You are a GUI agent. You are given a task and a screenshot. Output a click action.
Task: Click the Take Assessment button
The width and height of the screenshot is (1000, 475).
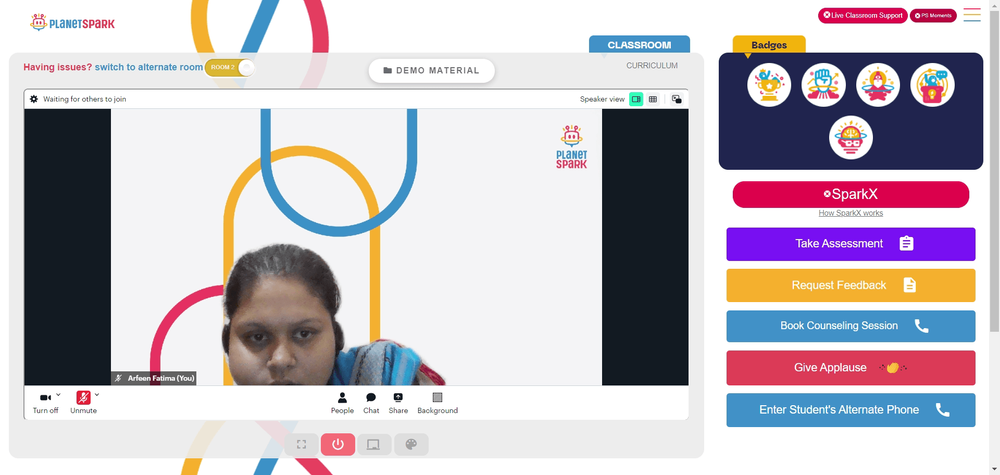pos(851,244)
